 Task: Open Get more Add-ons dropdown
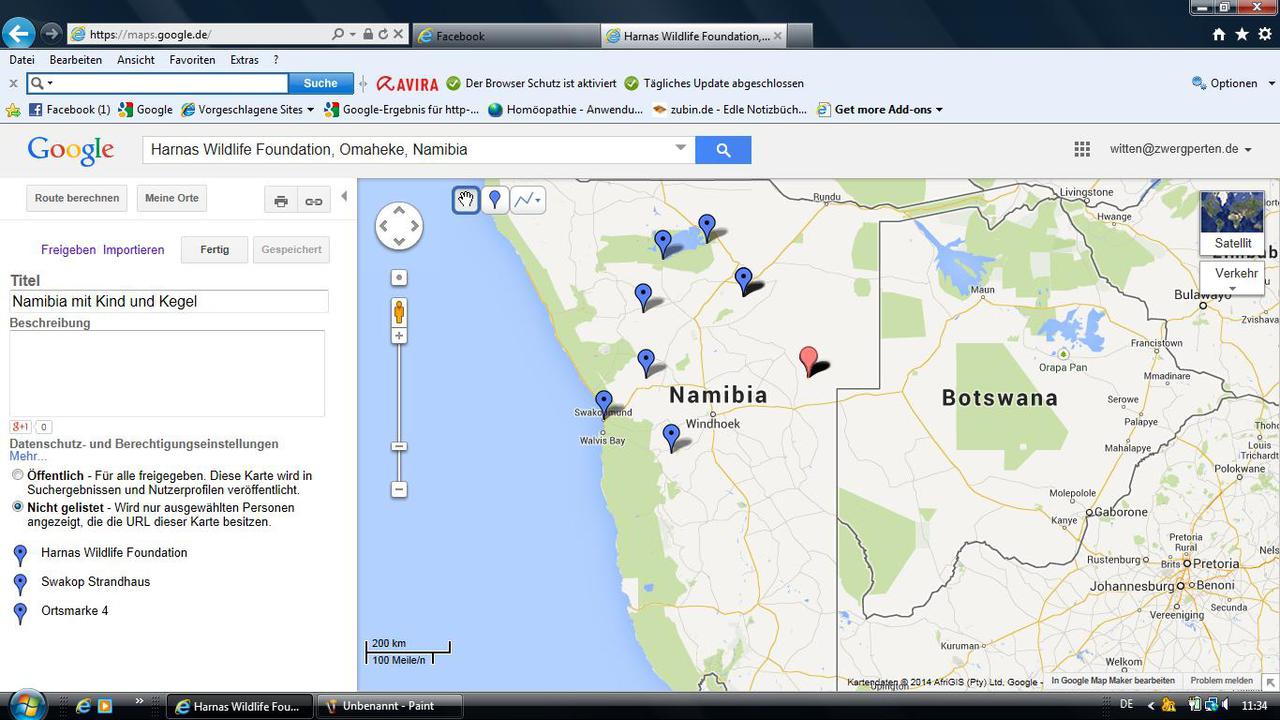point(880,110)
